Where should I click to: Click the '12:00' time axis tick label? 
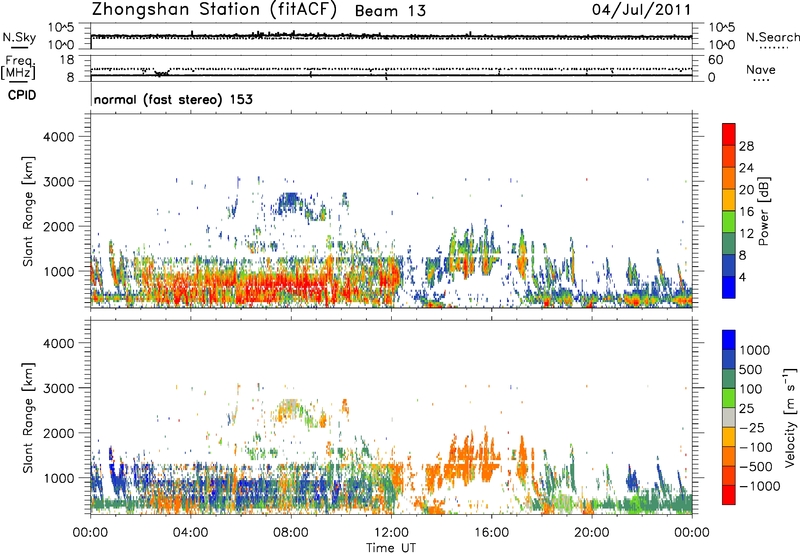[391, 533]
